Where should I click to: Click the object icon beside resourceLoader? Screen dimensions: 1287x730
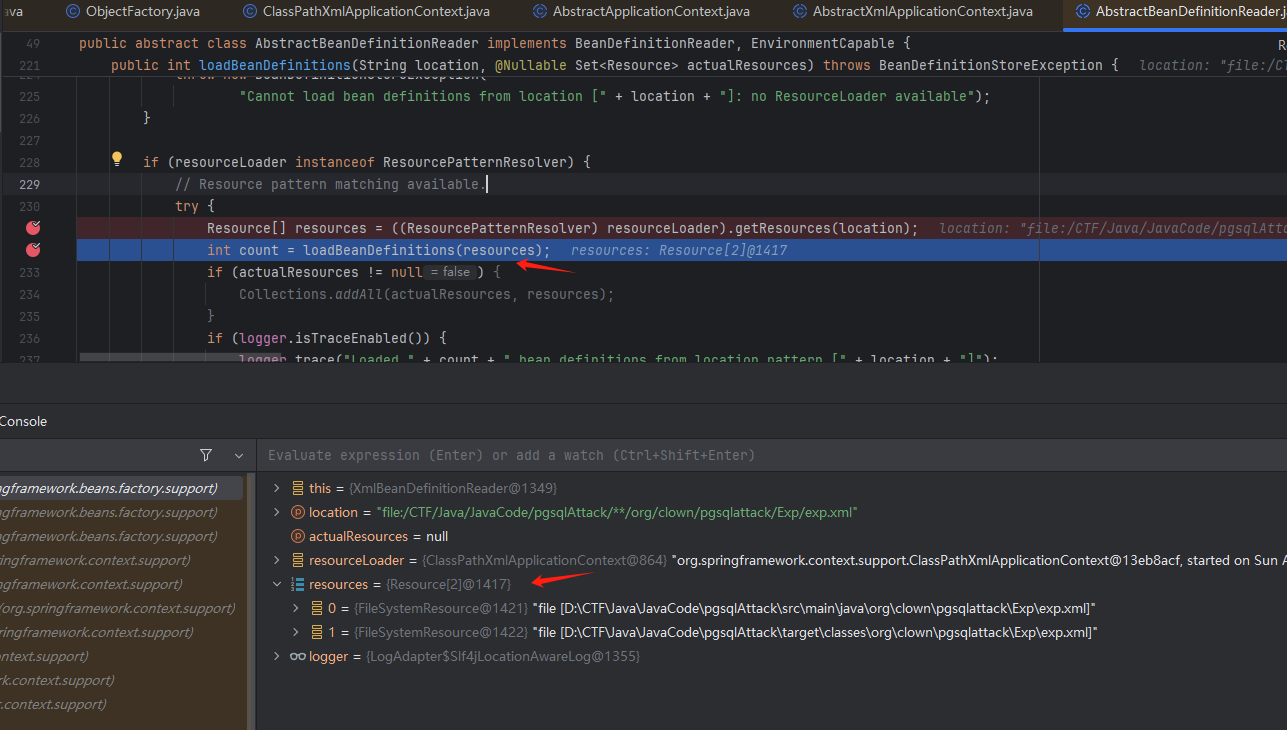click(297, 560)
